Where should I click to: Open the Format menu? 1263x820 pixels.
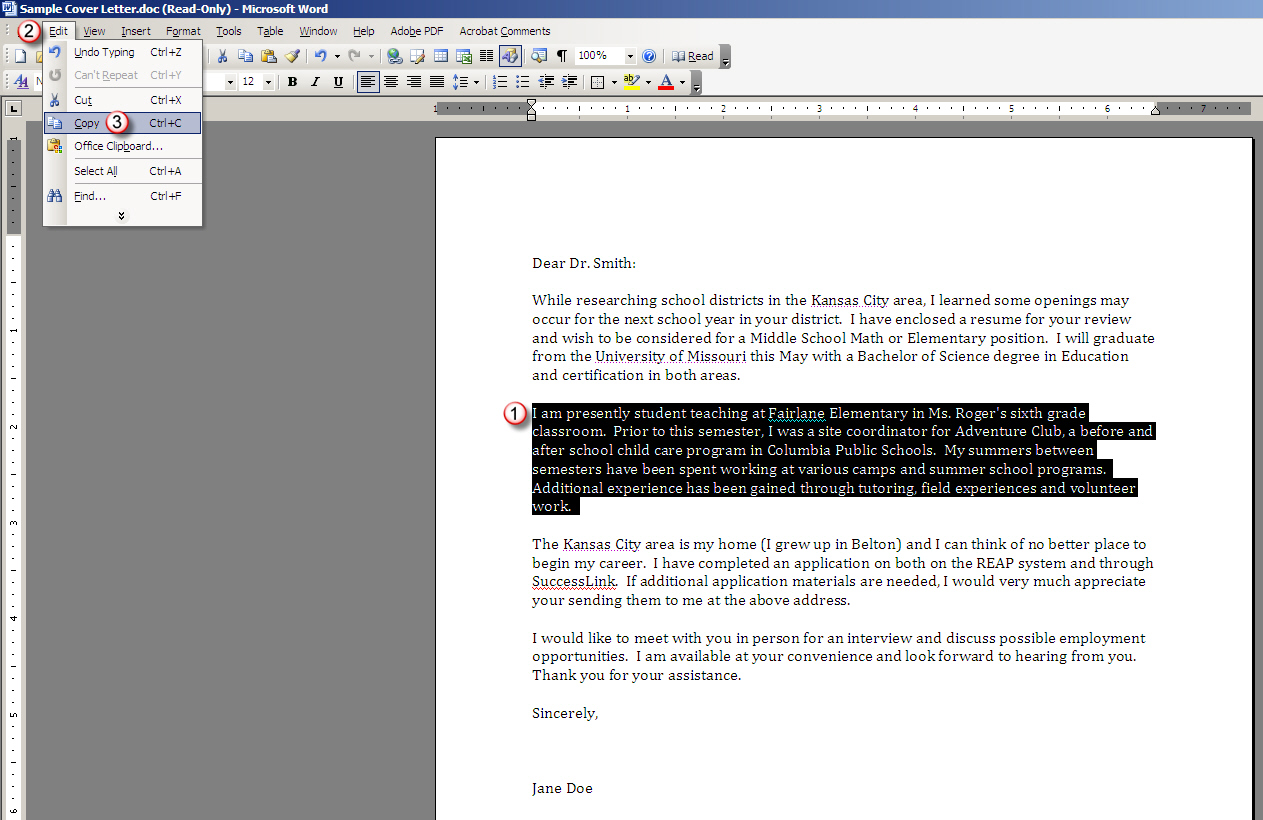pos(183,31)
